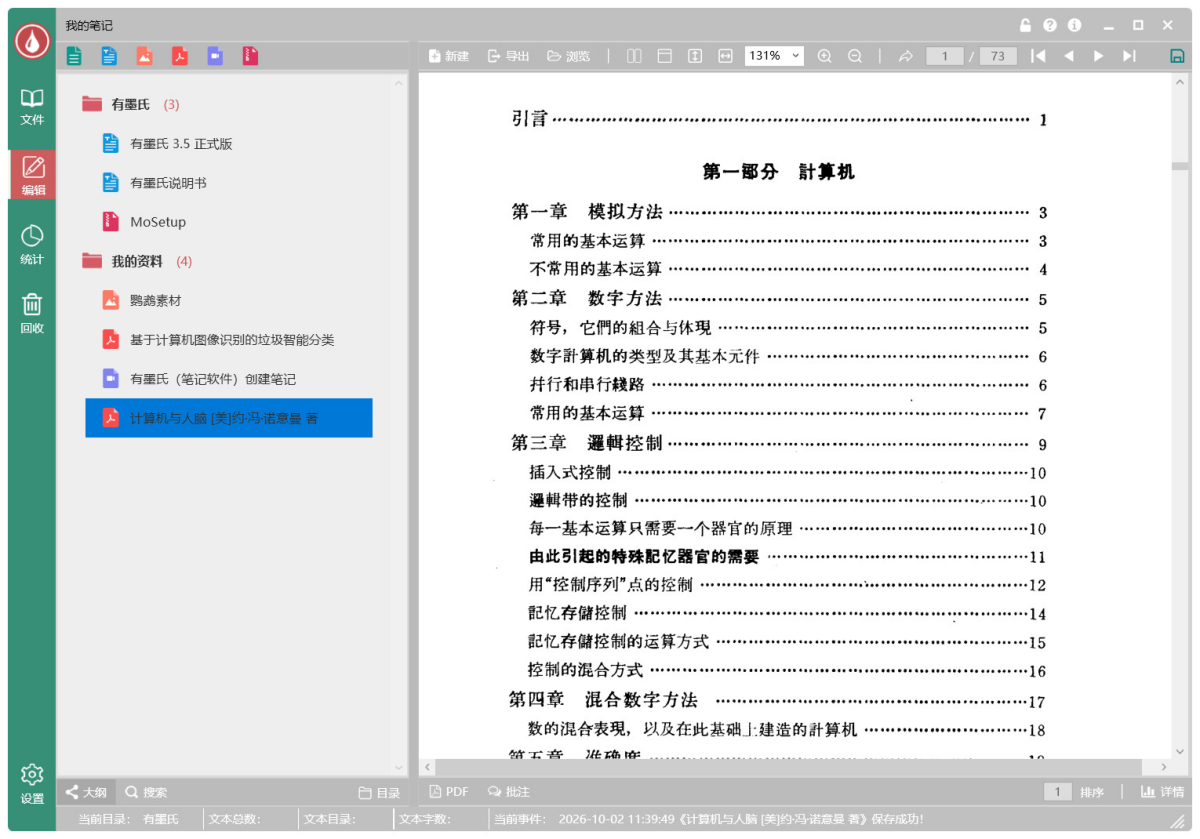Image resolution: width=1200 pixels, height=839 pixels.
Task: Open the 详情 details panel
Action: (1163, 792)
